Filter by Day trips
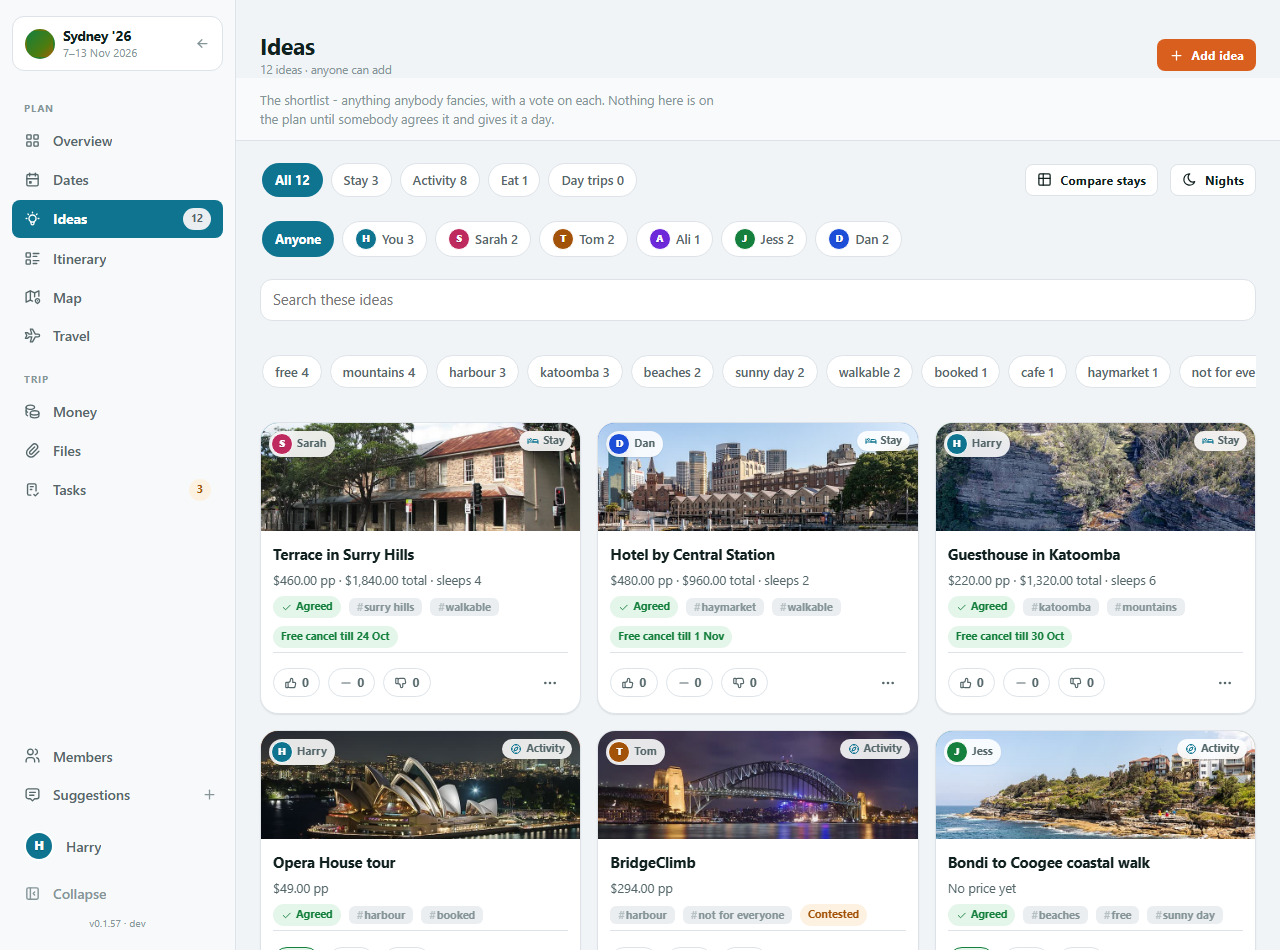1280x950 pixels. (x=593, y=180)
